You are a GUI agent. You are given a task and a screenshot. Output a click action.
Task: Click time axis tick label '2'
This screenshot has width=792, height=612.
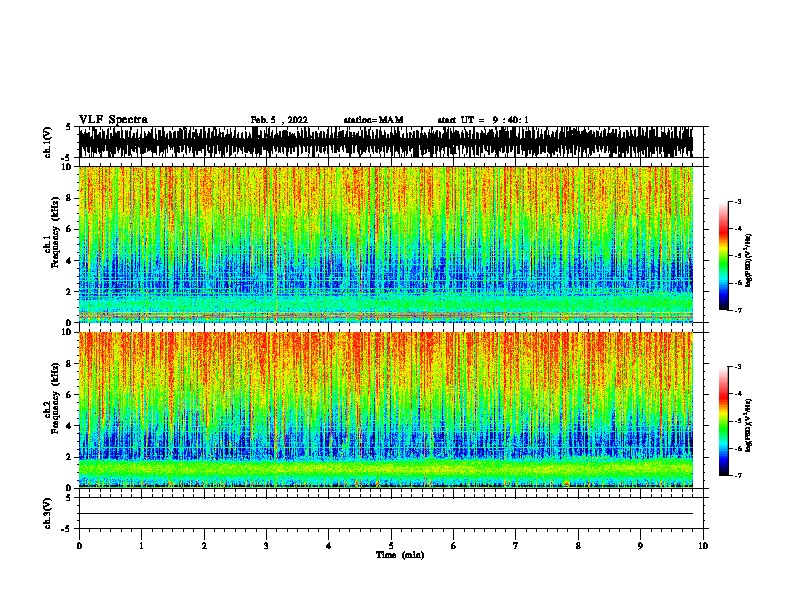pos(204,546)
